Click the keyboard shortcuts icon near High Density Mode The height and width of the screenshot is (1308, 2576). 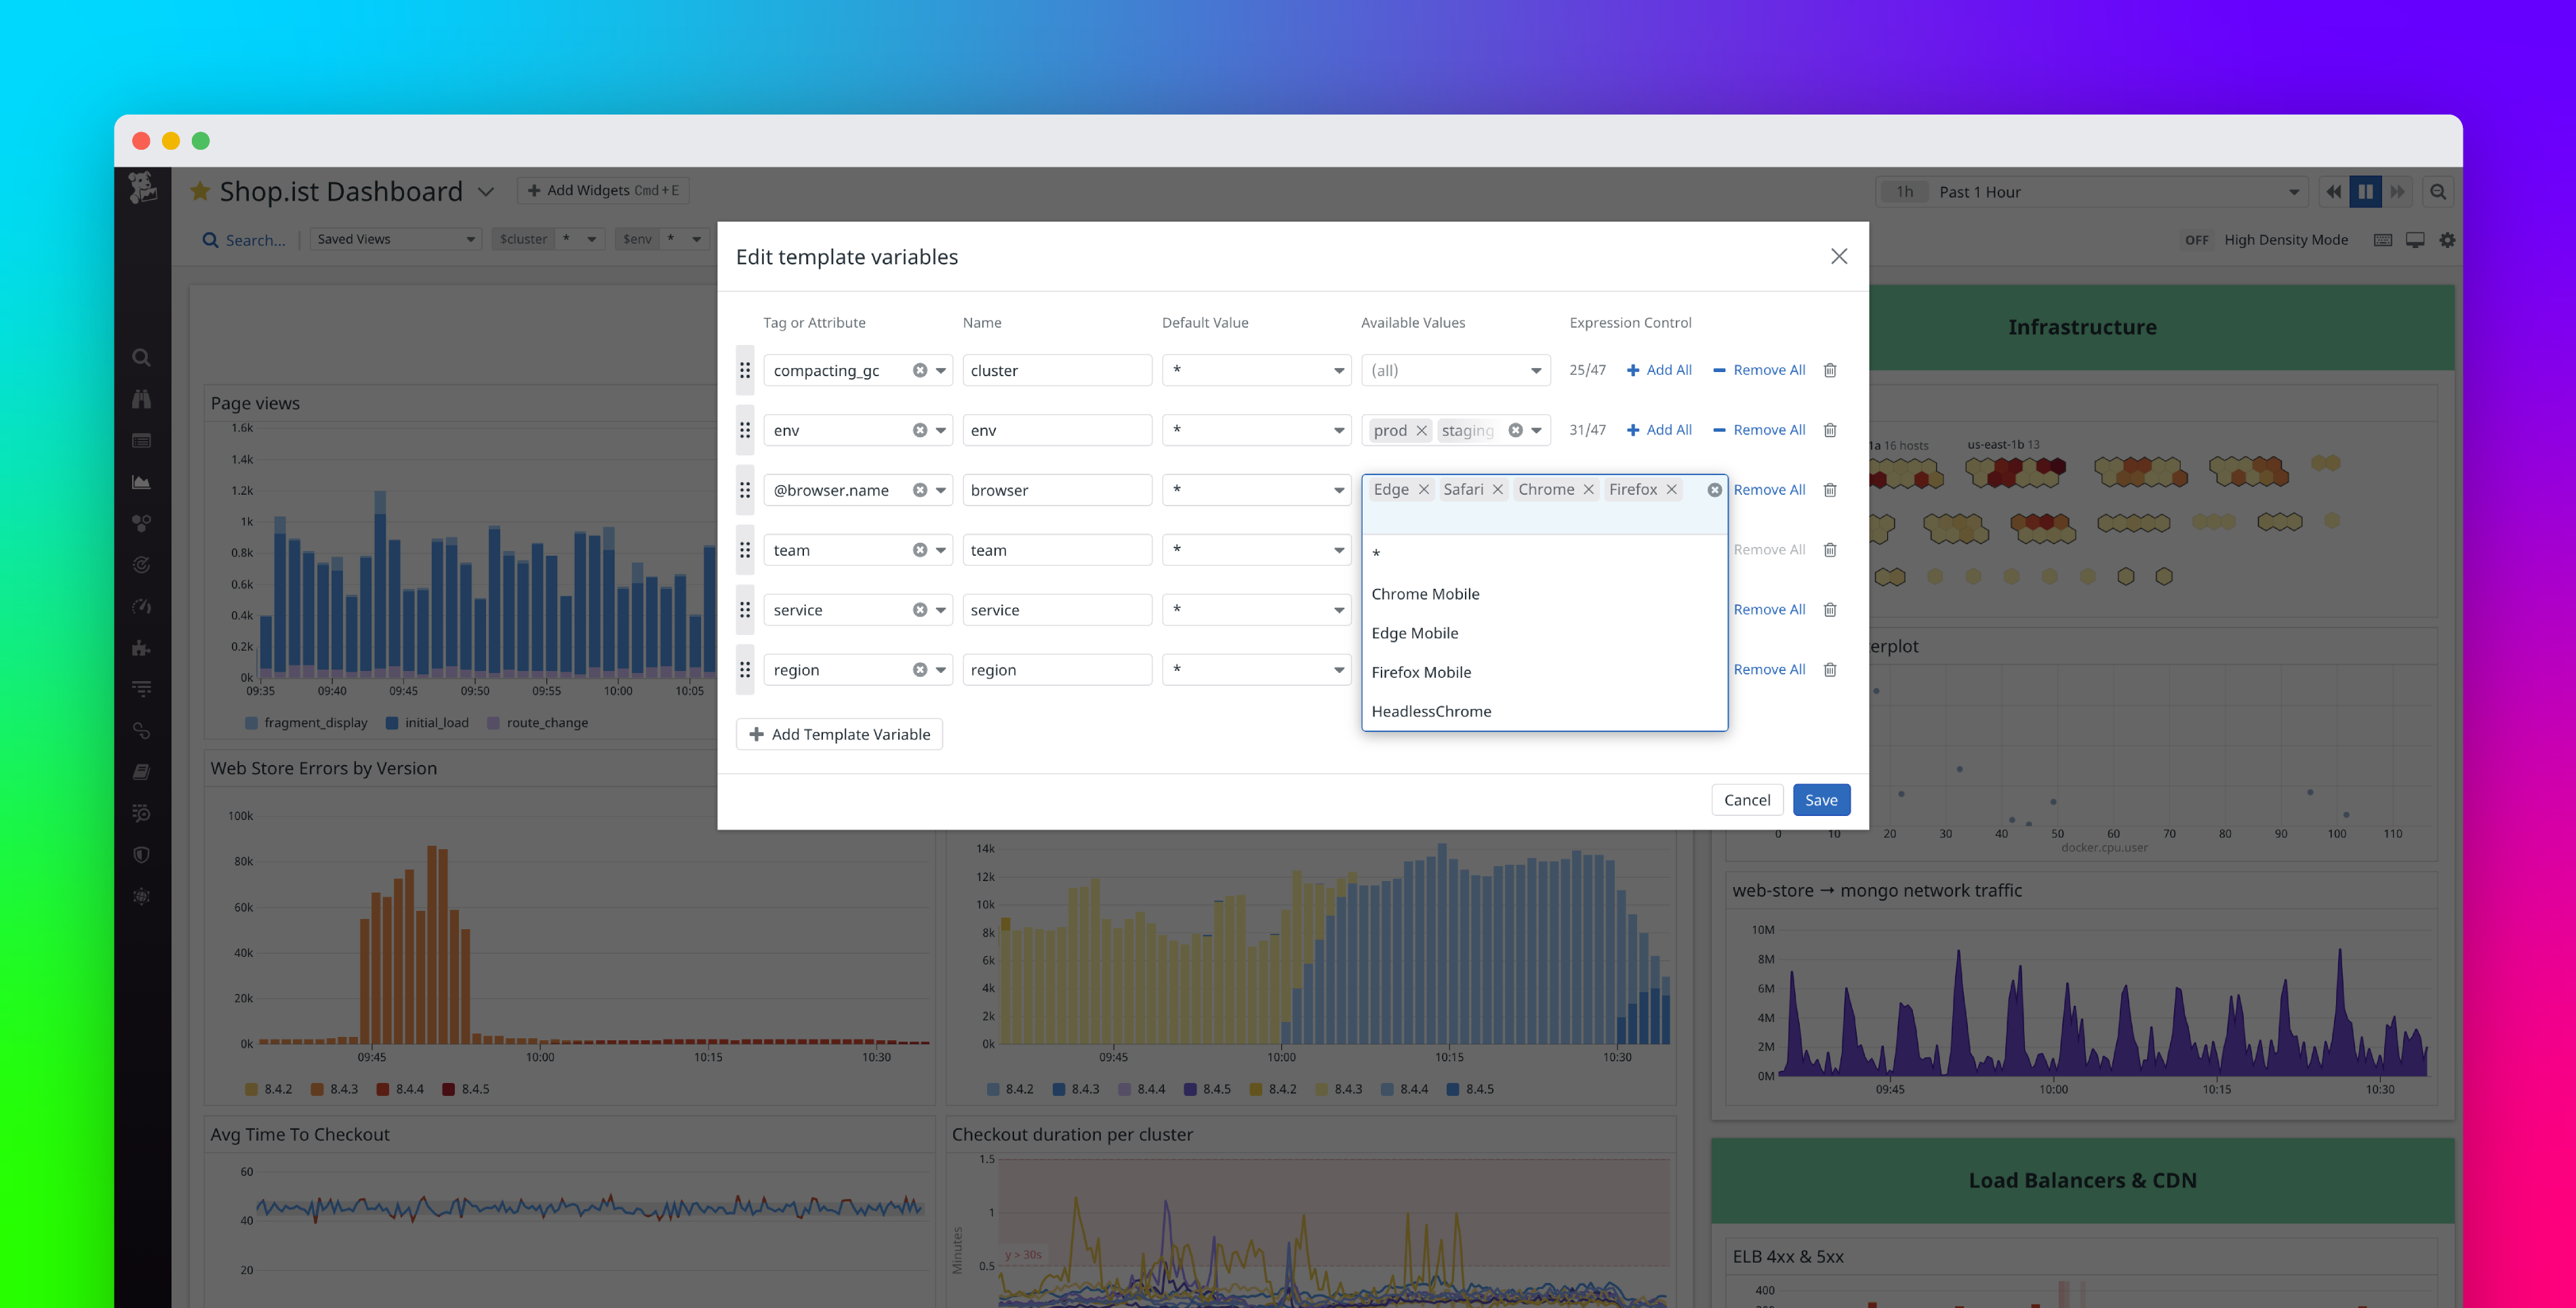(x=2383, y=239)
